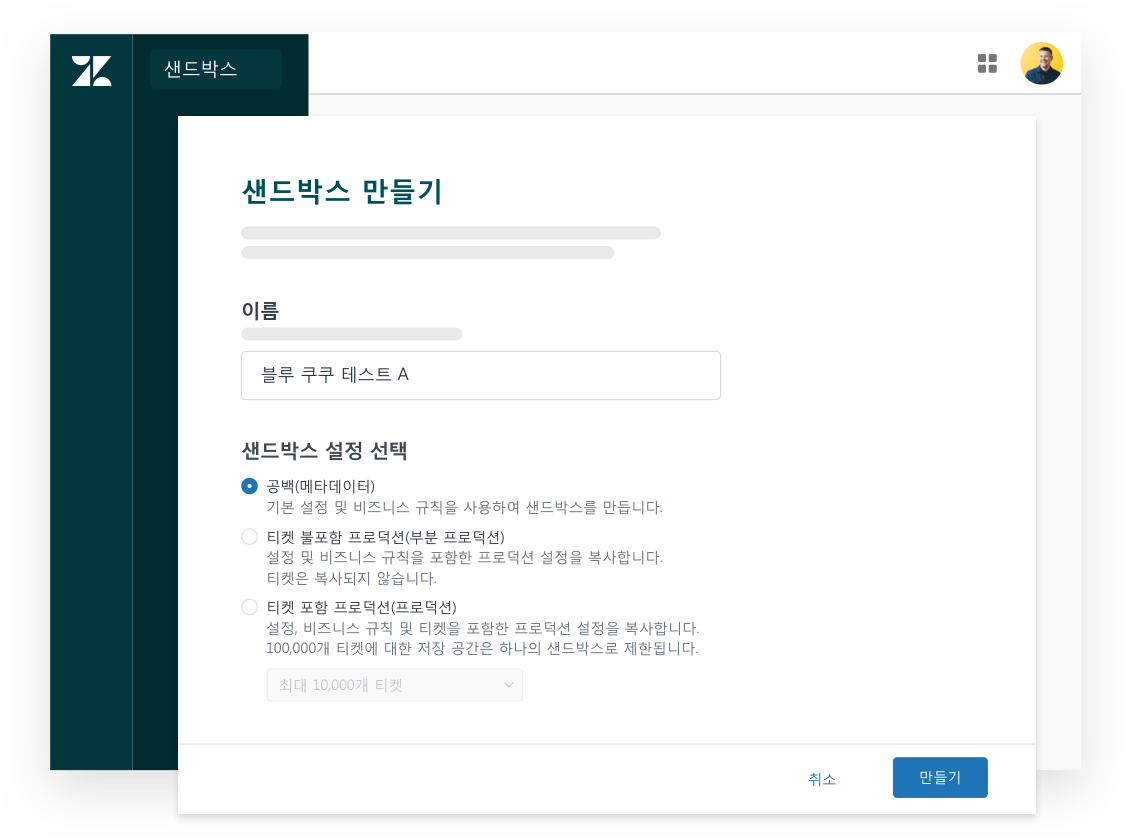Click text 티켓은 복사되지 않습니다.
1132x838 pixels.
tap(352, 578)
